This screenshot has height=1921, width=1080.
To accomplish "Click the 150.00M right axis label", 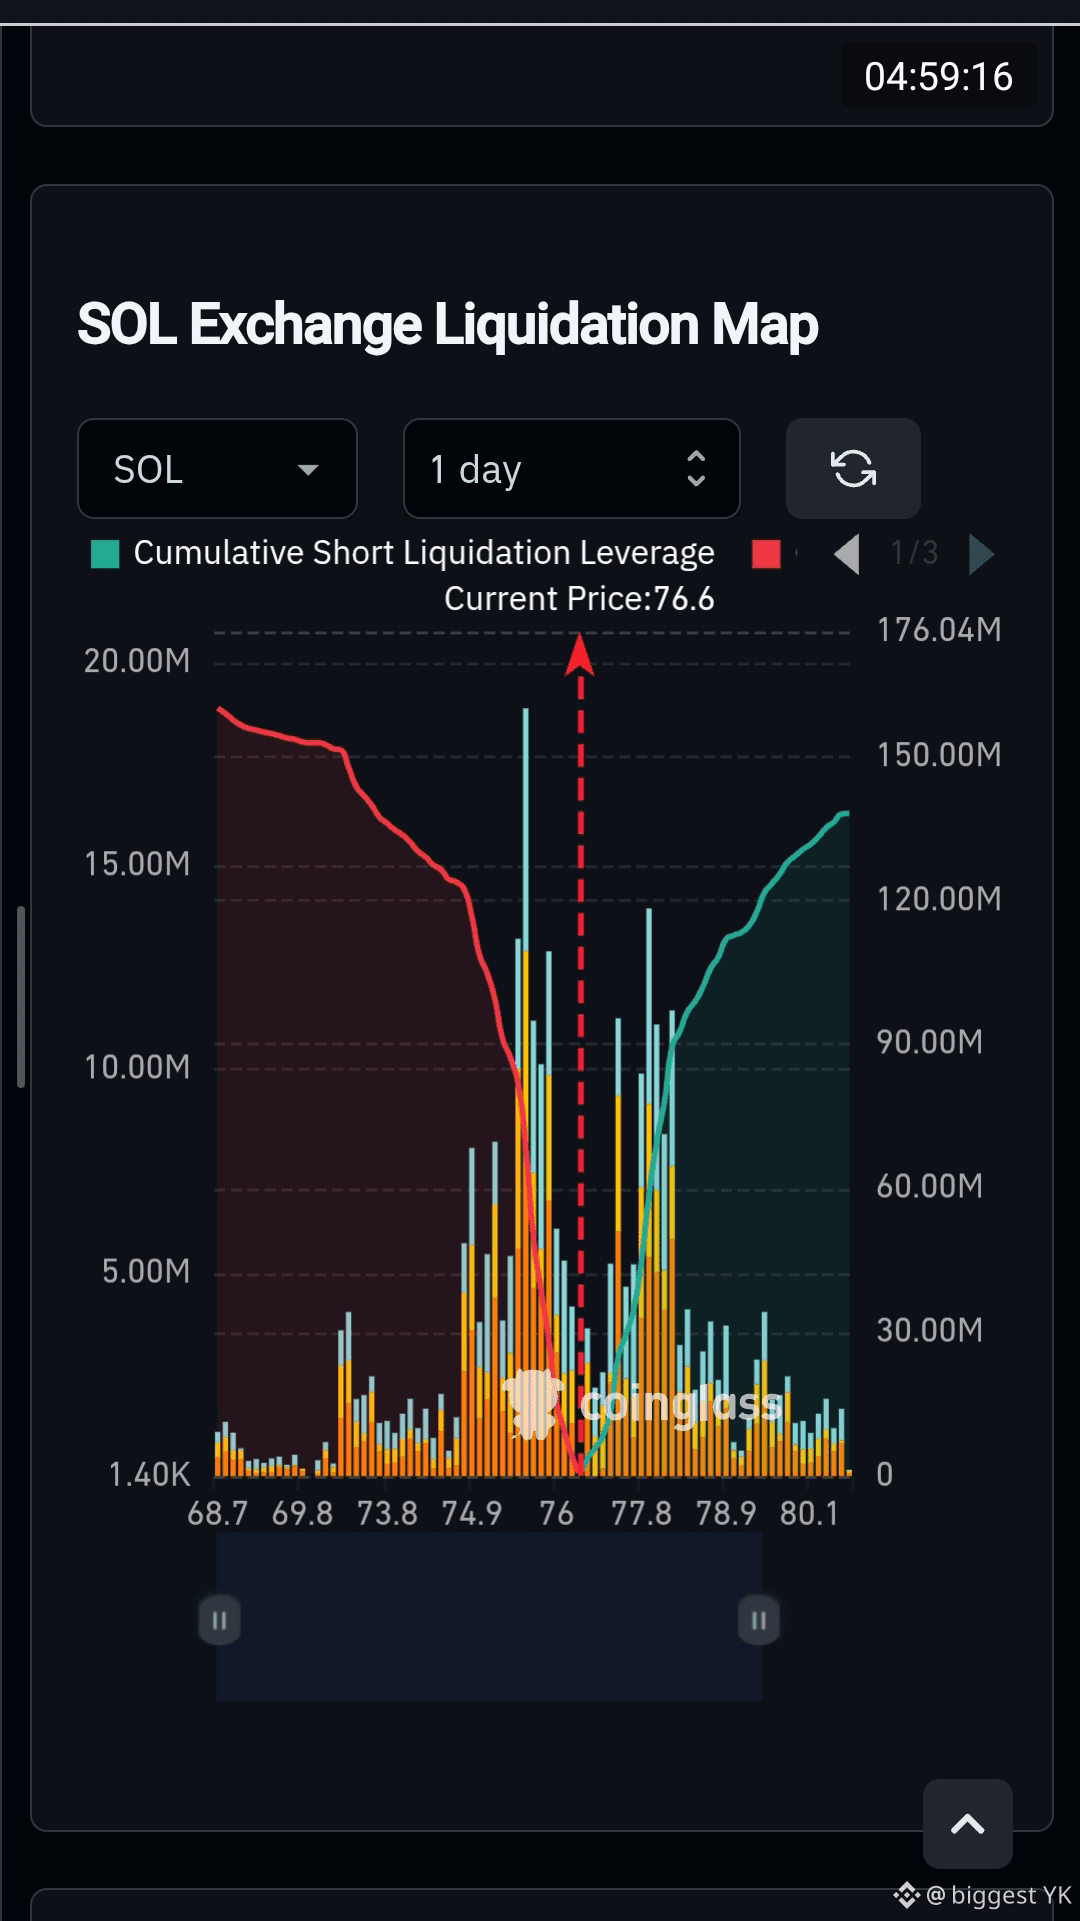I will coord(939,755).
